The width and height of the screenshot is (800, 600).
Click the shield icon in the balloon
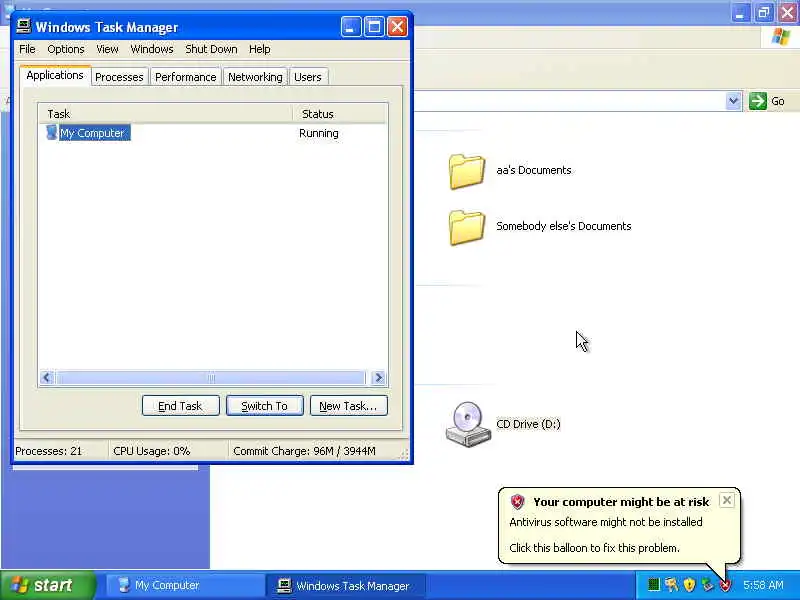pyautogui.click(x=517, y=502)
